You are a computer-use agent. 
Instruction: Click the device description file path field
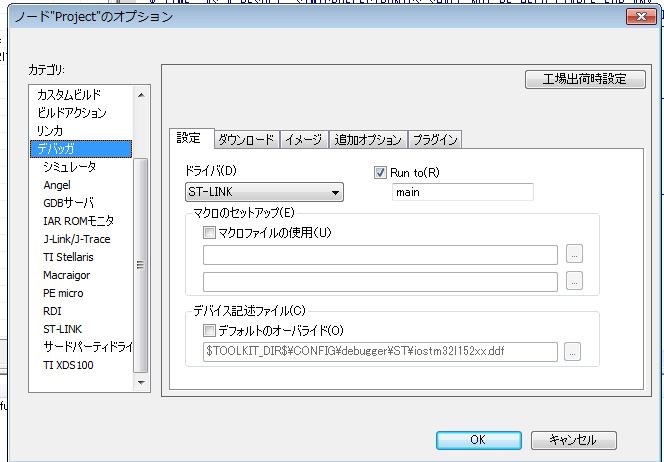[x=380, y=352]
